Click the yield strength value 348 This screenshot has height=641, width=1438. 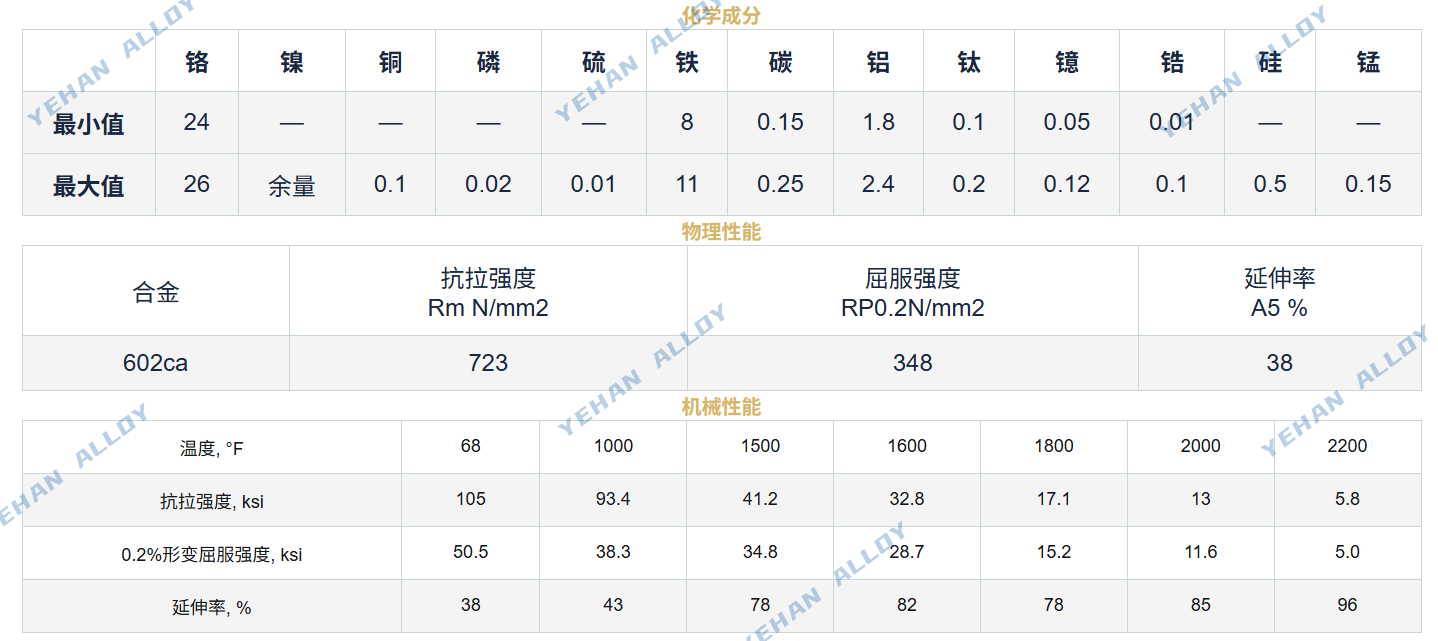click(913, 363)
